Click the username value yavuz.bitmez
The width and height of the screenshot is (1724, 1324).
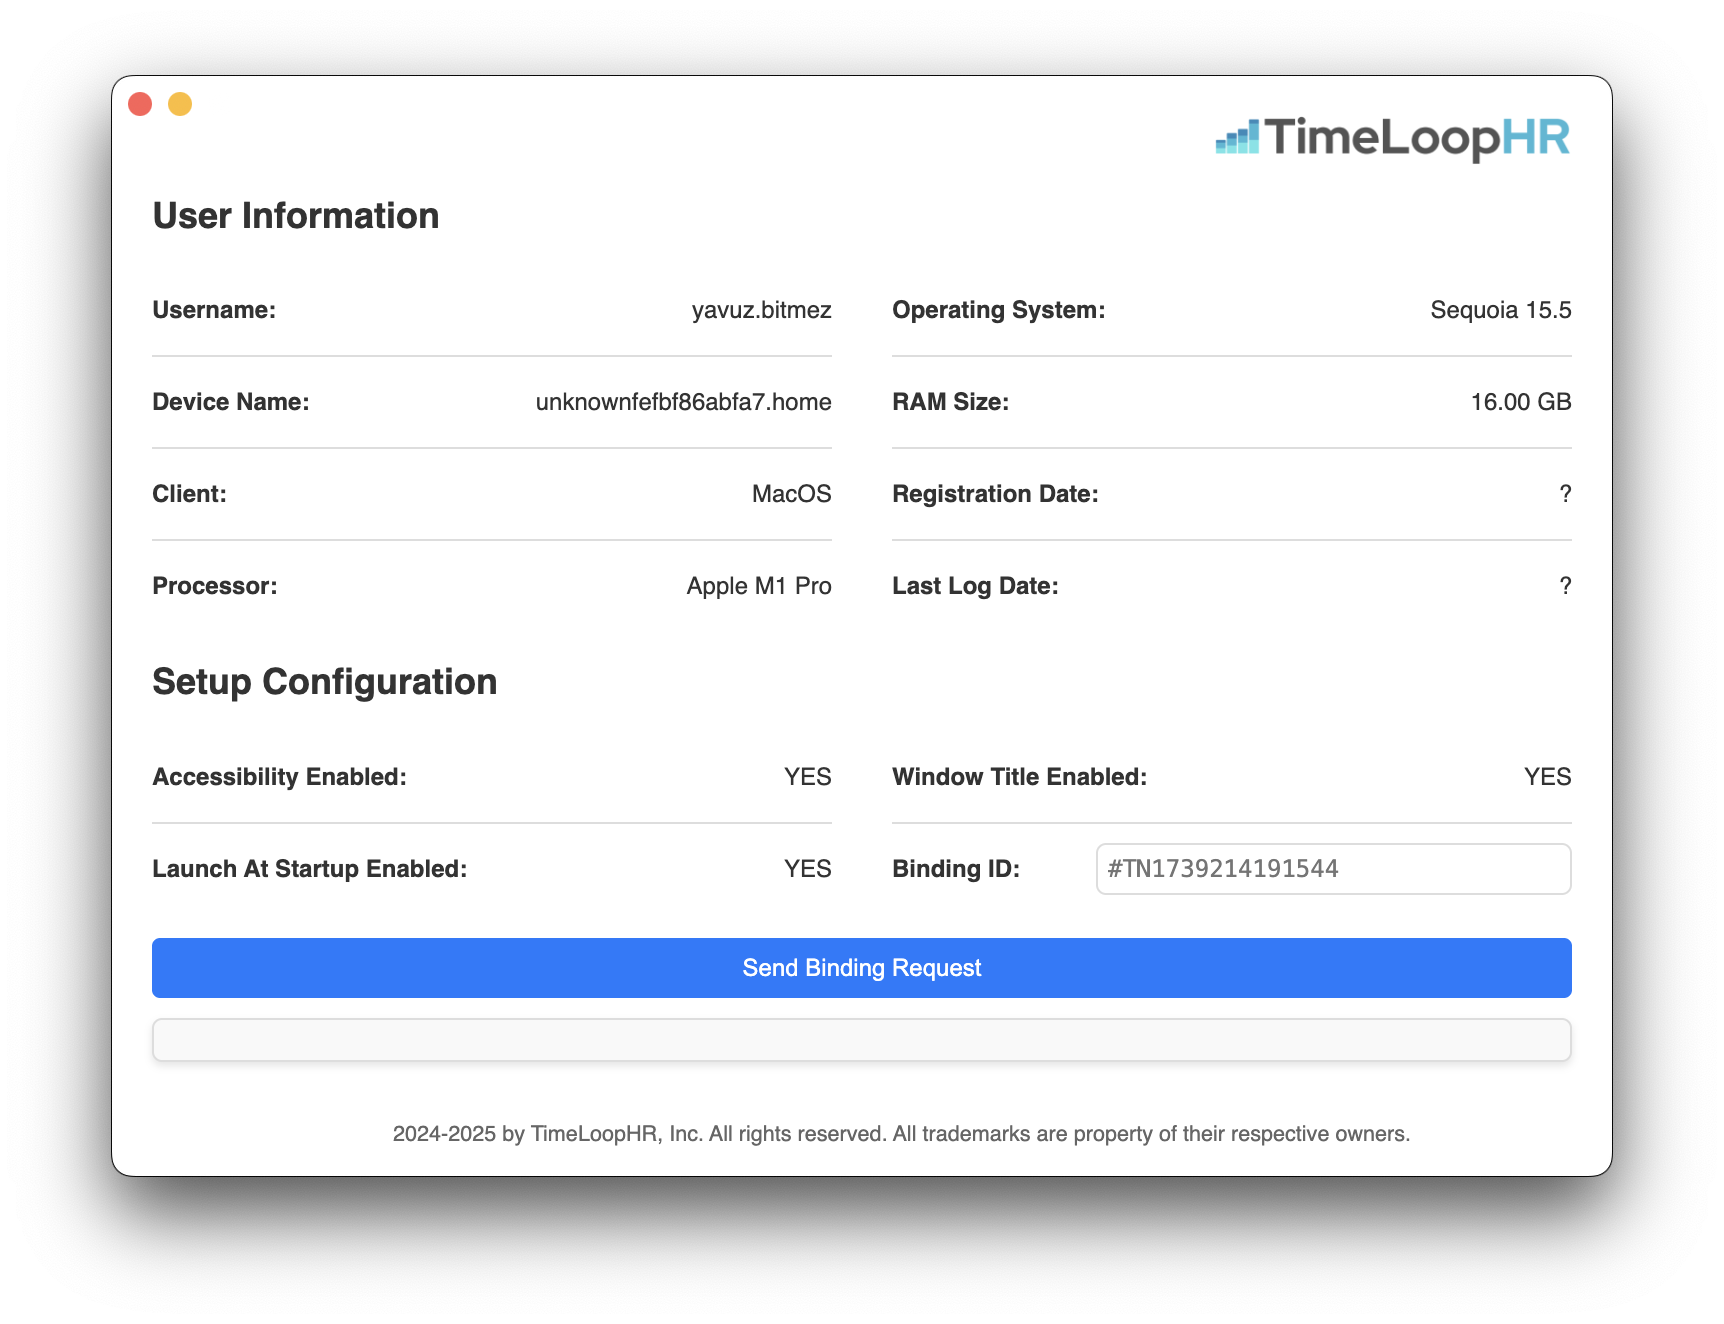761,310
